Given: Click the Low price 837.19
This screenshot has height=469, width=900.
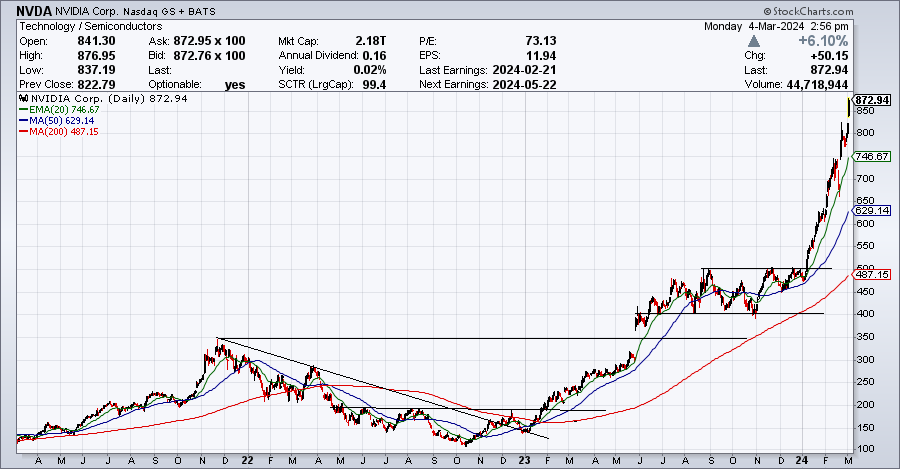Looking at the screenshot, I should point(96,69).
